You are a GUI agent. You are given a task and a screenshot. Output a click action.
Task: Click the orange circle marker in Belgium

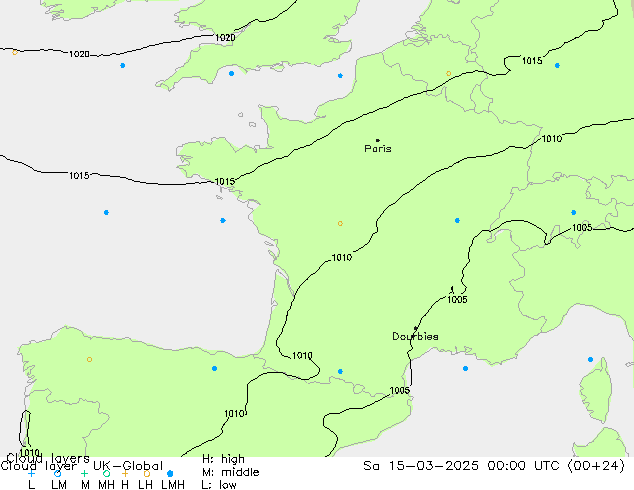(x=448, y=74)
